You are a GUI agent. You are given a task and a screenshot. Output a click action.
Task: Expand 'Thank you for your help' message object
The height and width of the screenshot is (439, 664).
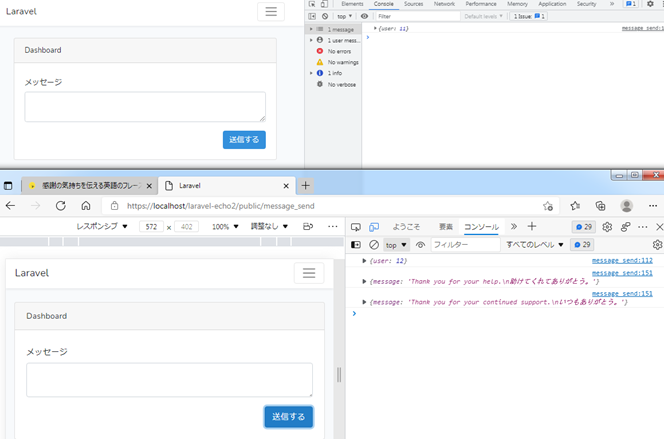364,282
